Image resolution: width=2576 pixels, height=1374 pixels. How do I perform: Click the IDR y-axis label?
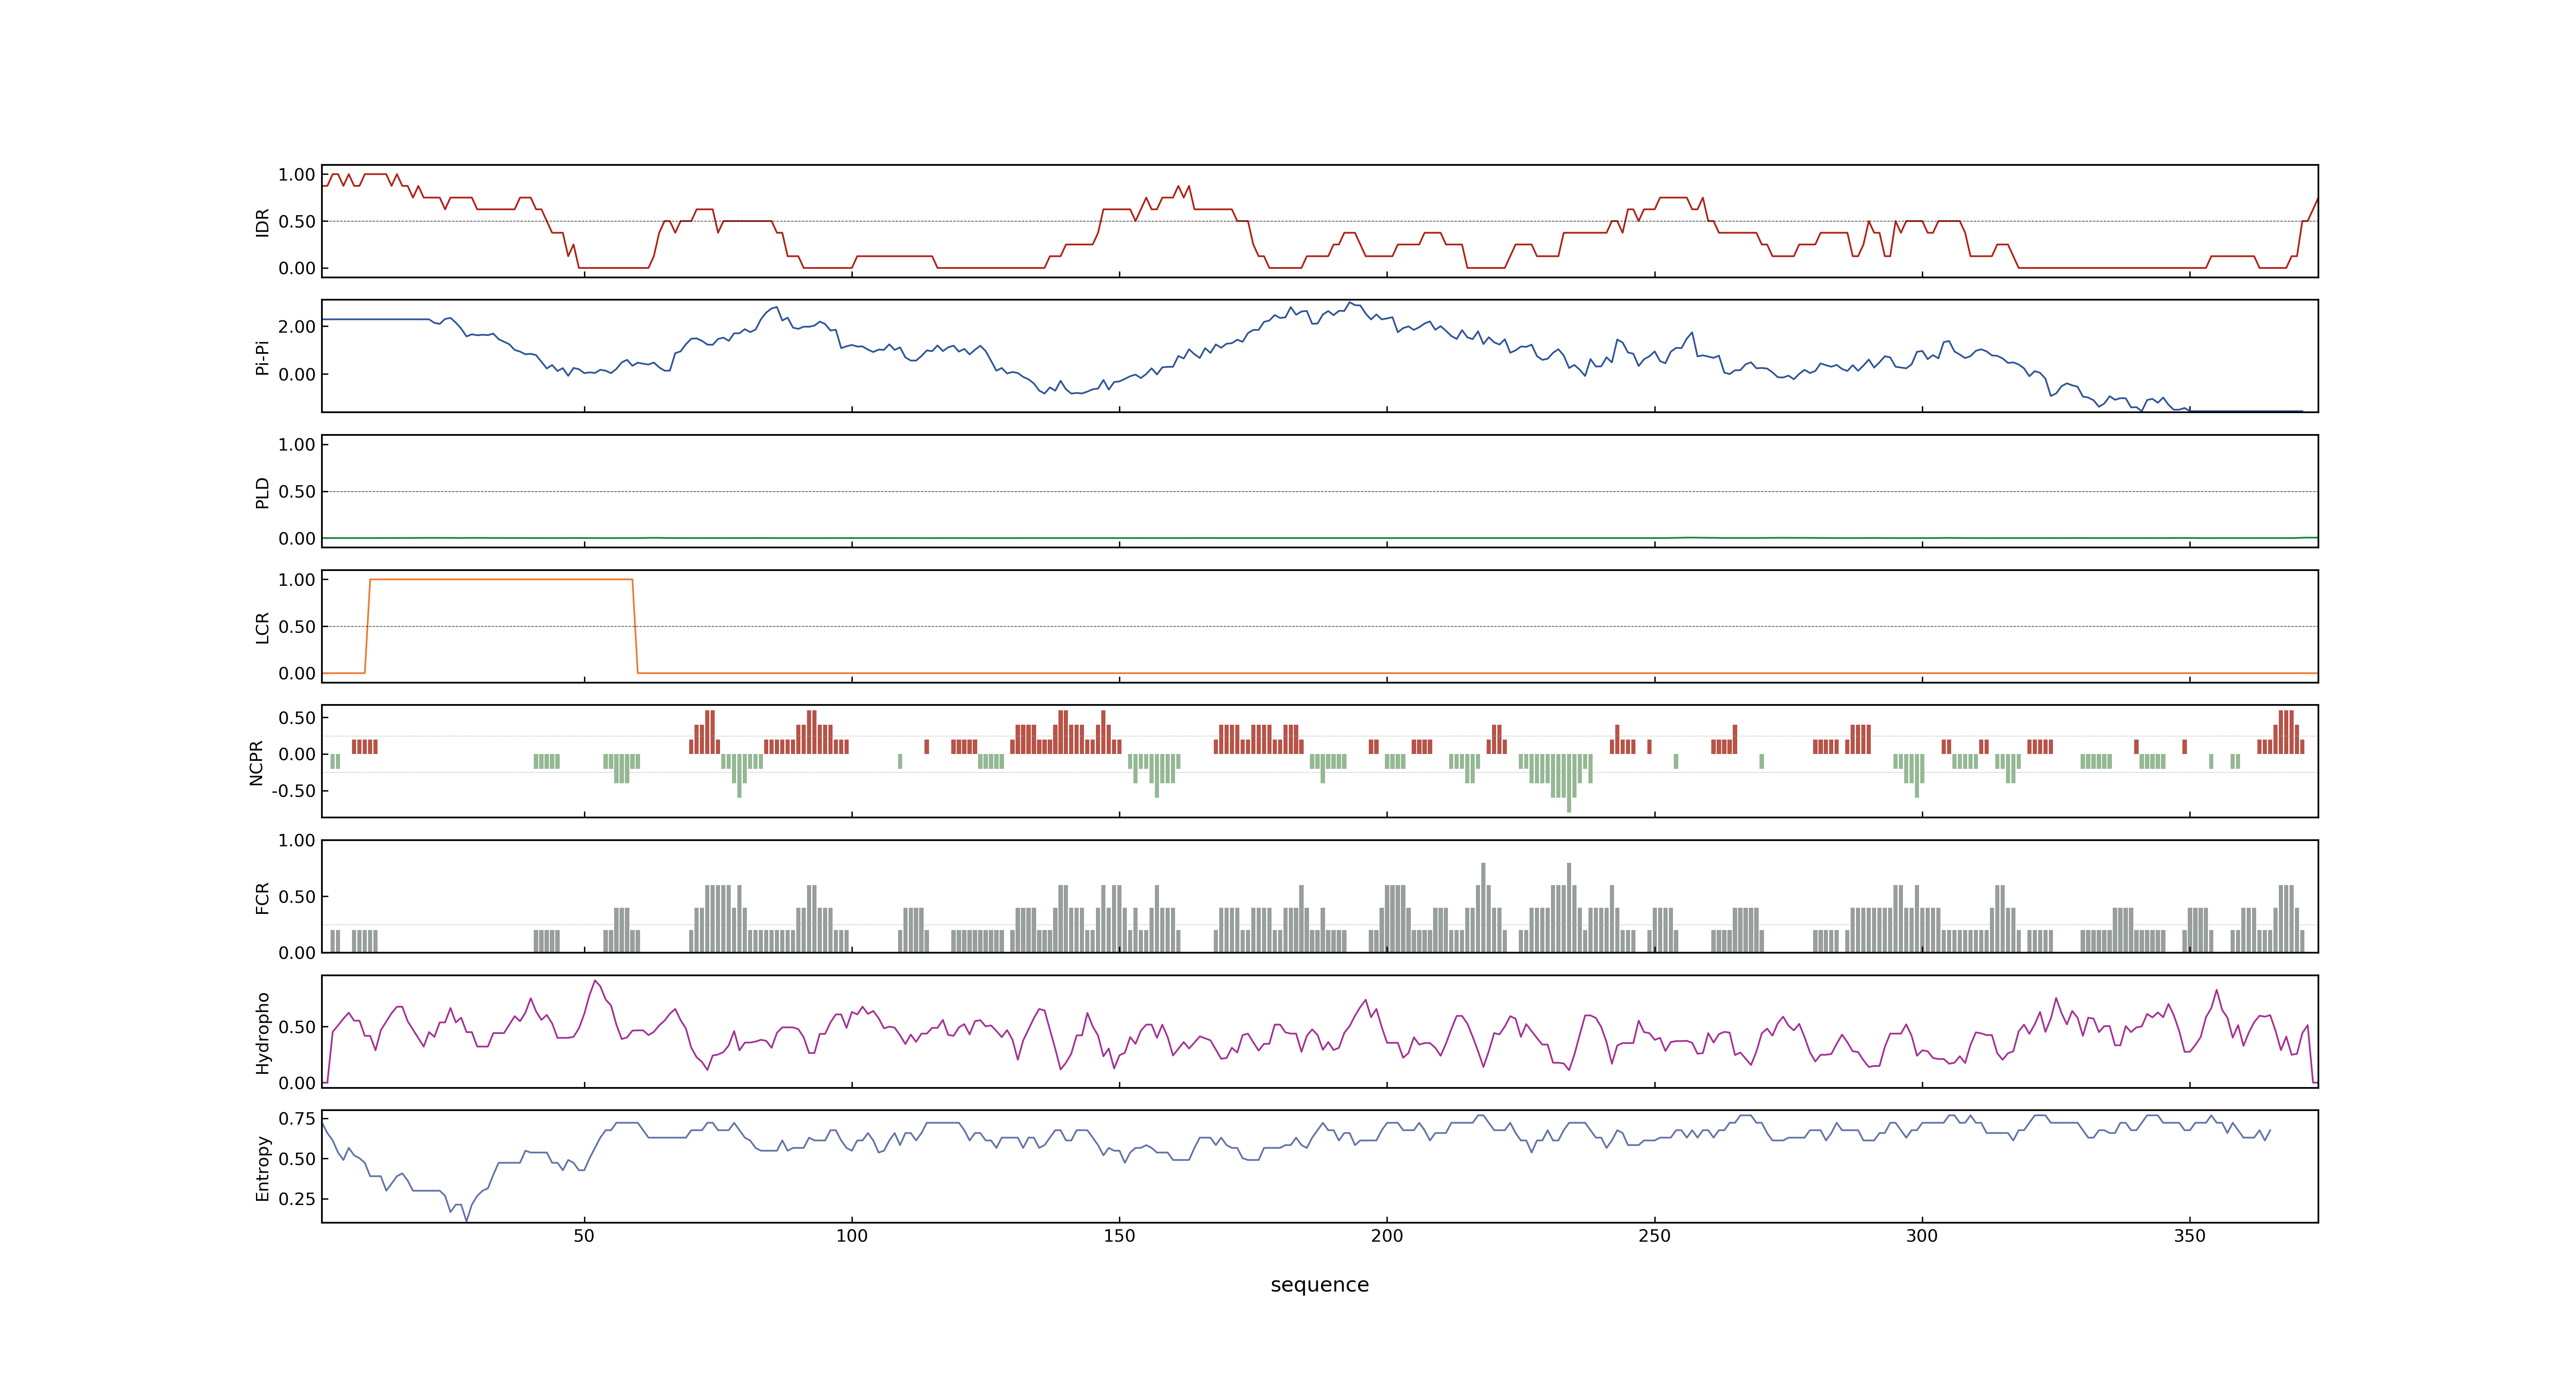click(x=262, y=222)
